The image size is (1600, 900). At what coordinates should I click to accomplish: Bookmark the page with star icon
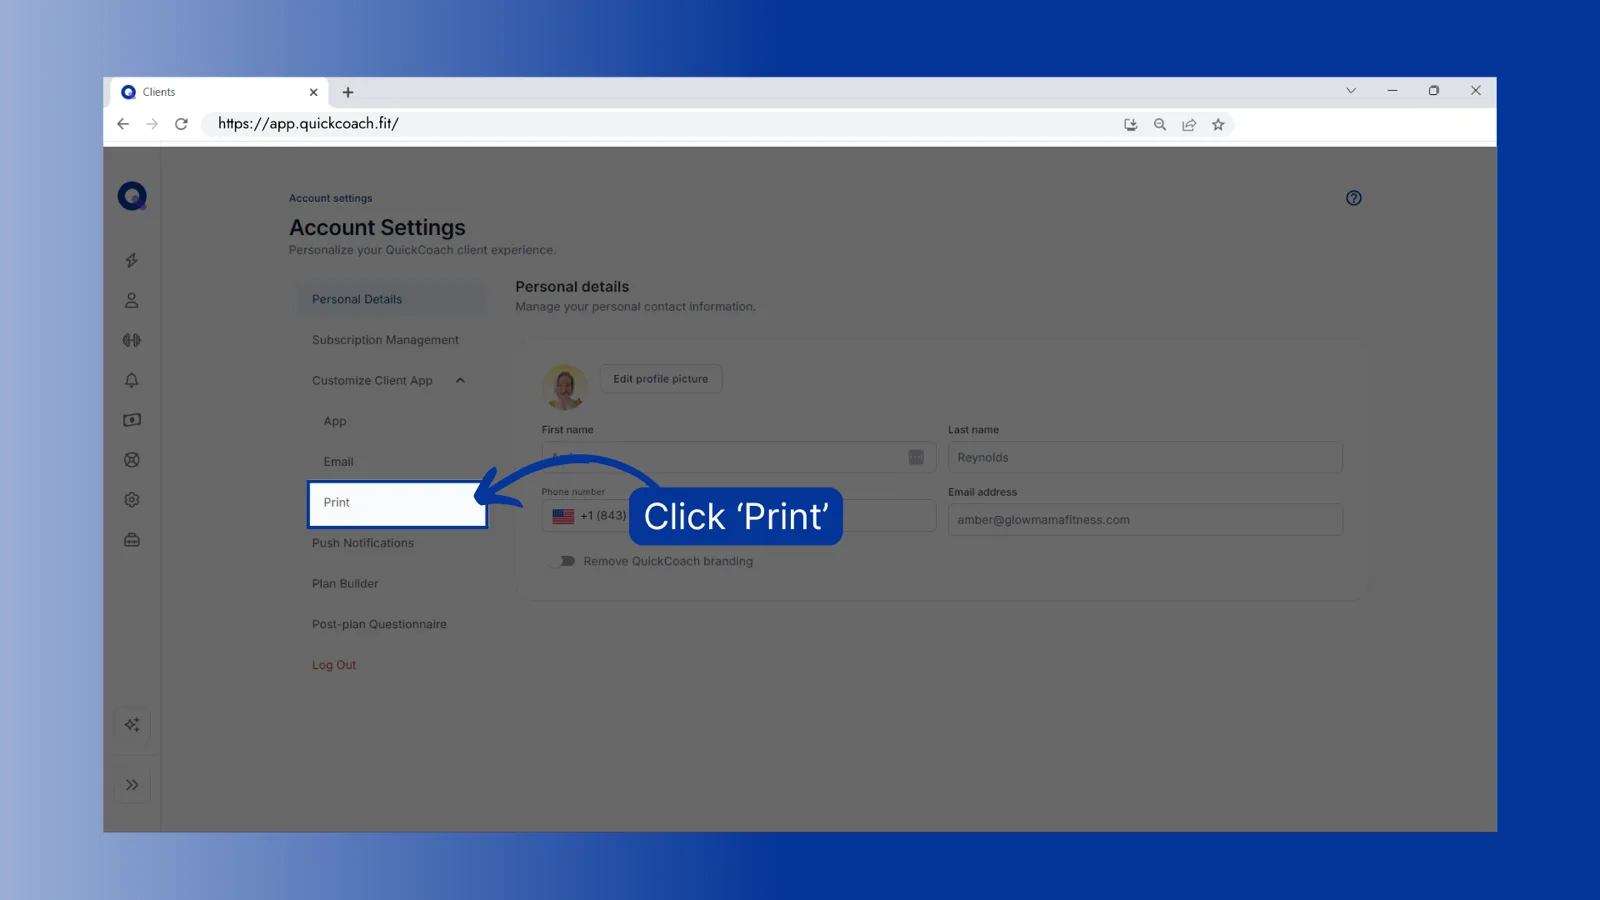click(1218, 125)
